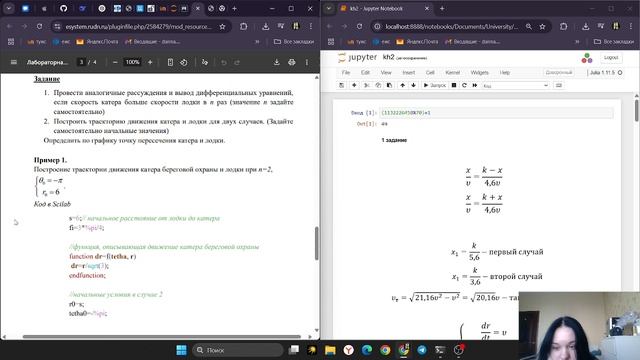Image resolution: width=640 pixels, height=360 pixels.
Task: Click the Доверенный trusted button
Action: click(559, 72)
